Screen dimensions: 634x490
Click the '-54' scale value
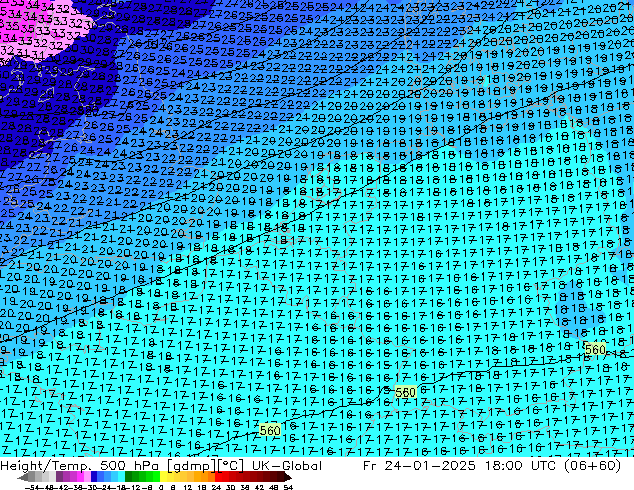pos(32,487)
